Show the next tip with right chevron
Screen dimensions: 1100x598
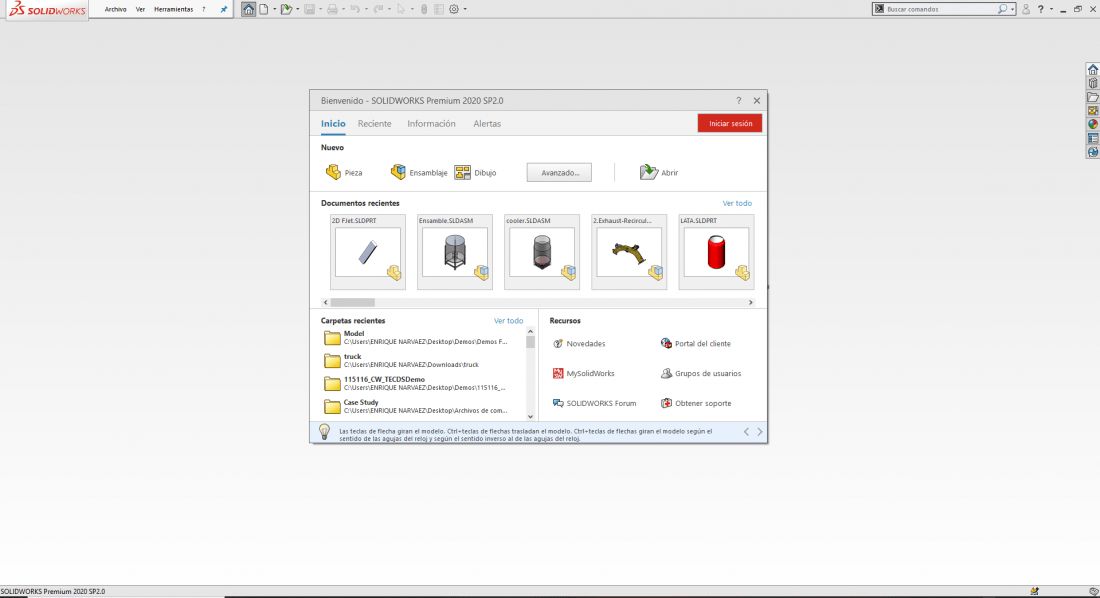tap(760, 432)
